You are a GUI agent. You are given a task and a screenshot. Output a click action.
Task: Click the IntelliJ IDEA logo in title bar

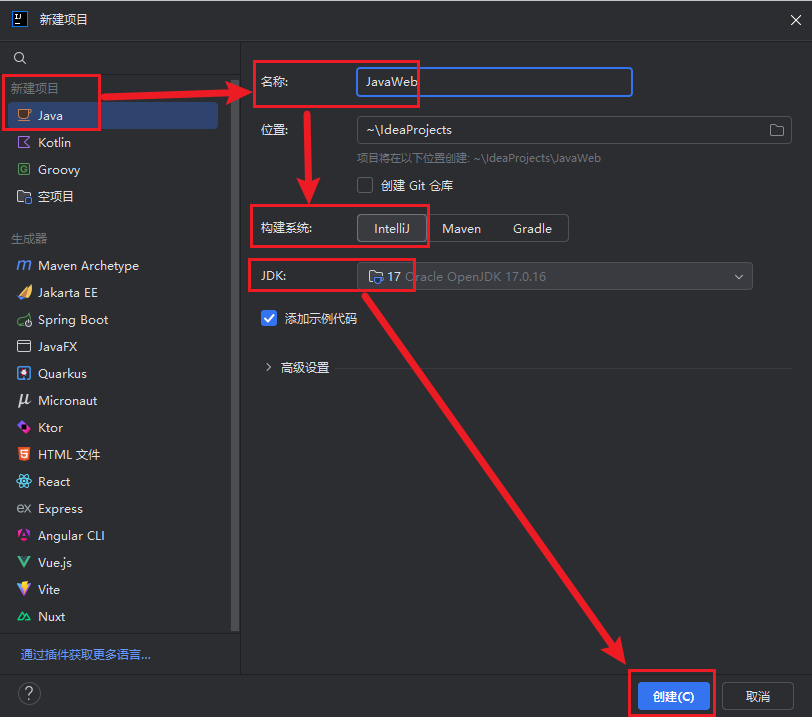(x=20, y=20)
